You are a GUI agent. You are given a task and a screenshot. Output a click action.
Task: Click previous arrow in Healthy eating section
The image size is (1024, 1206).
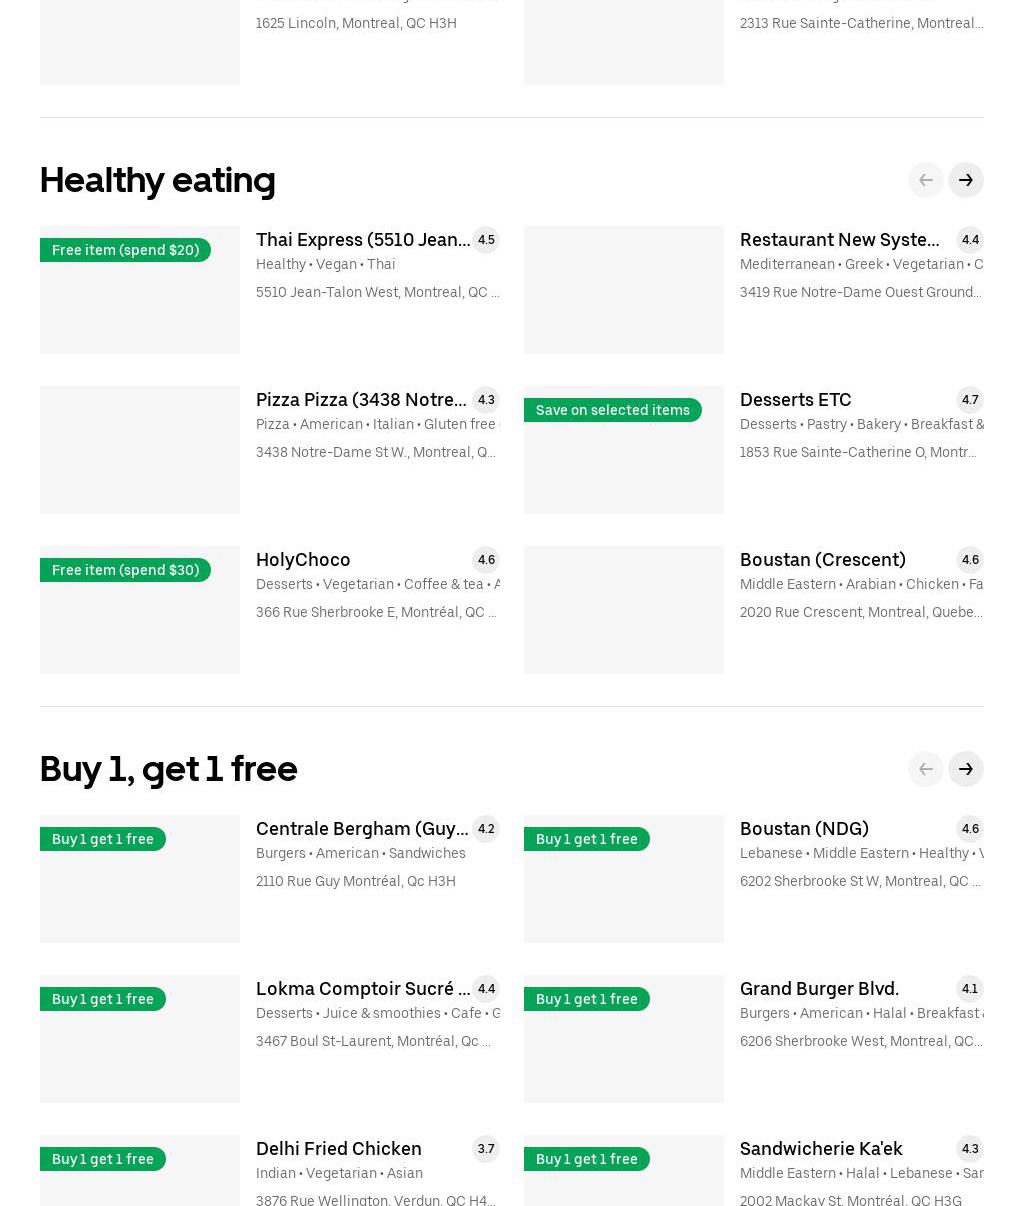tap(925, 180)
